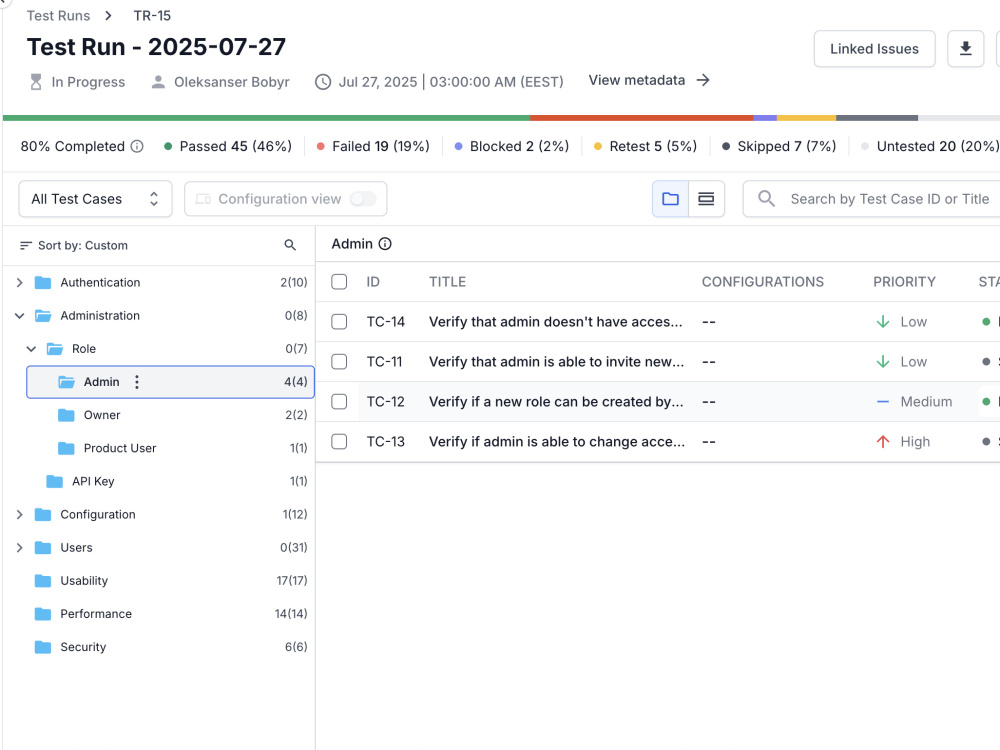Click the TITLE column header
1000x750 pixels.
[447, 282]
